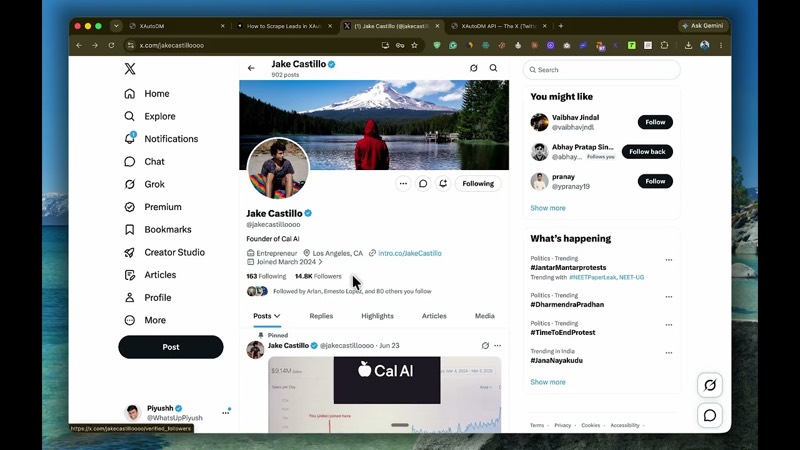This screenshot has height=450, width=800.
Task: Show more in You might like
Action: [547, 208]
